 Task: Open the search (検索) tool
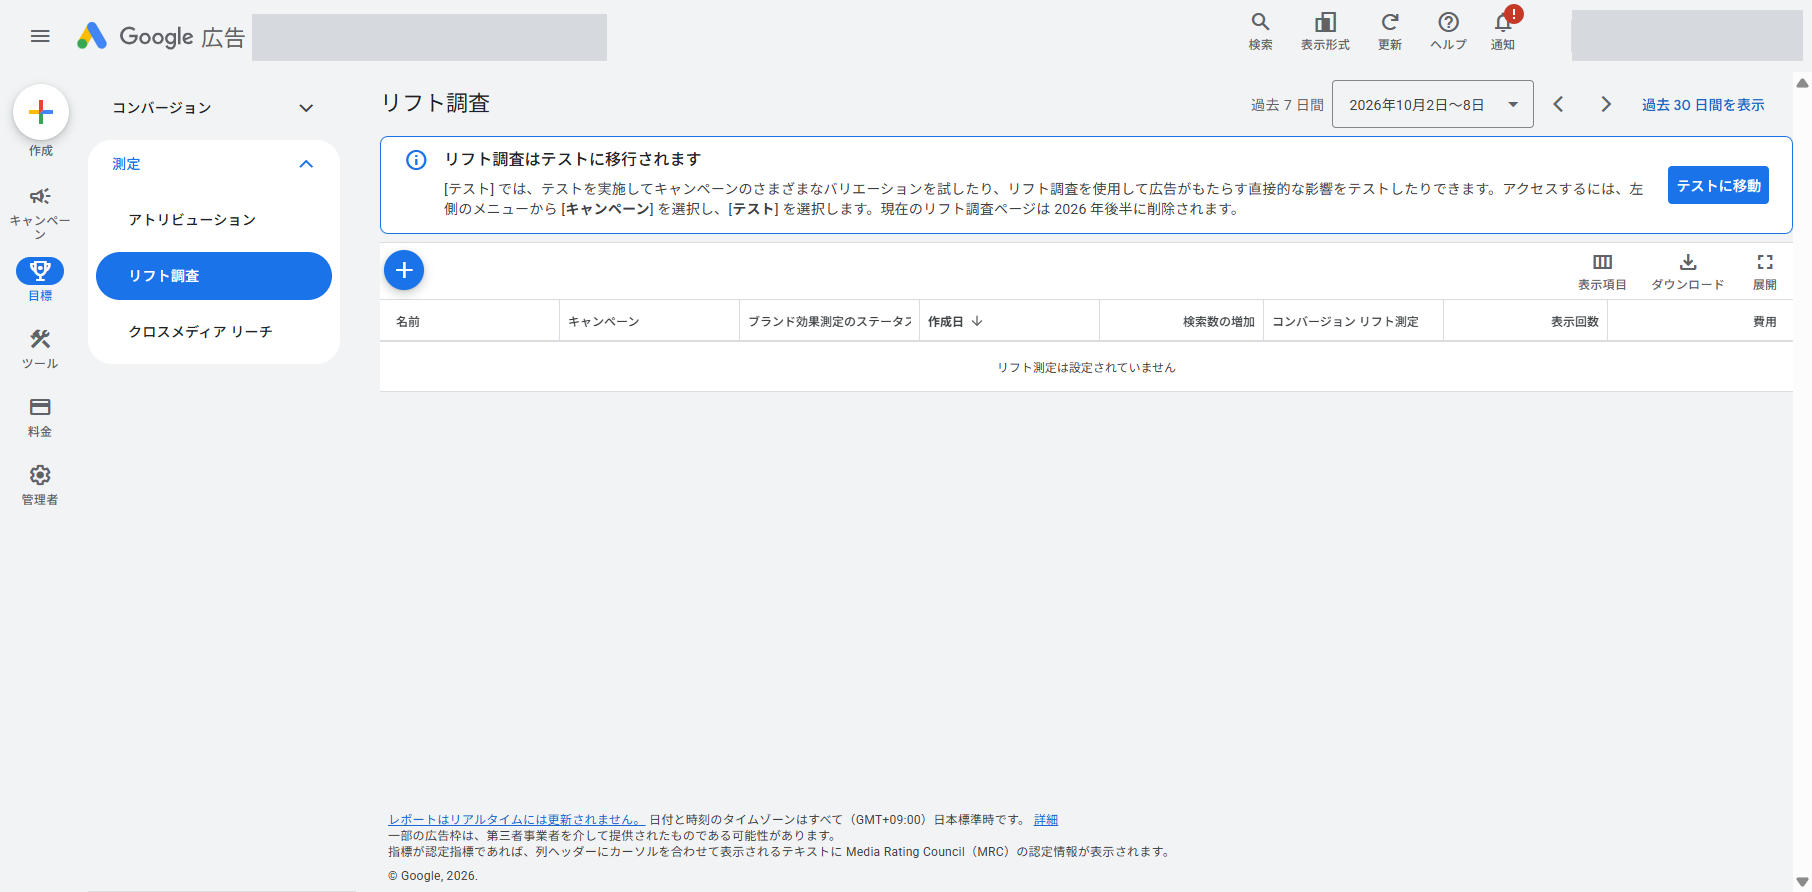(1260, 31)
